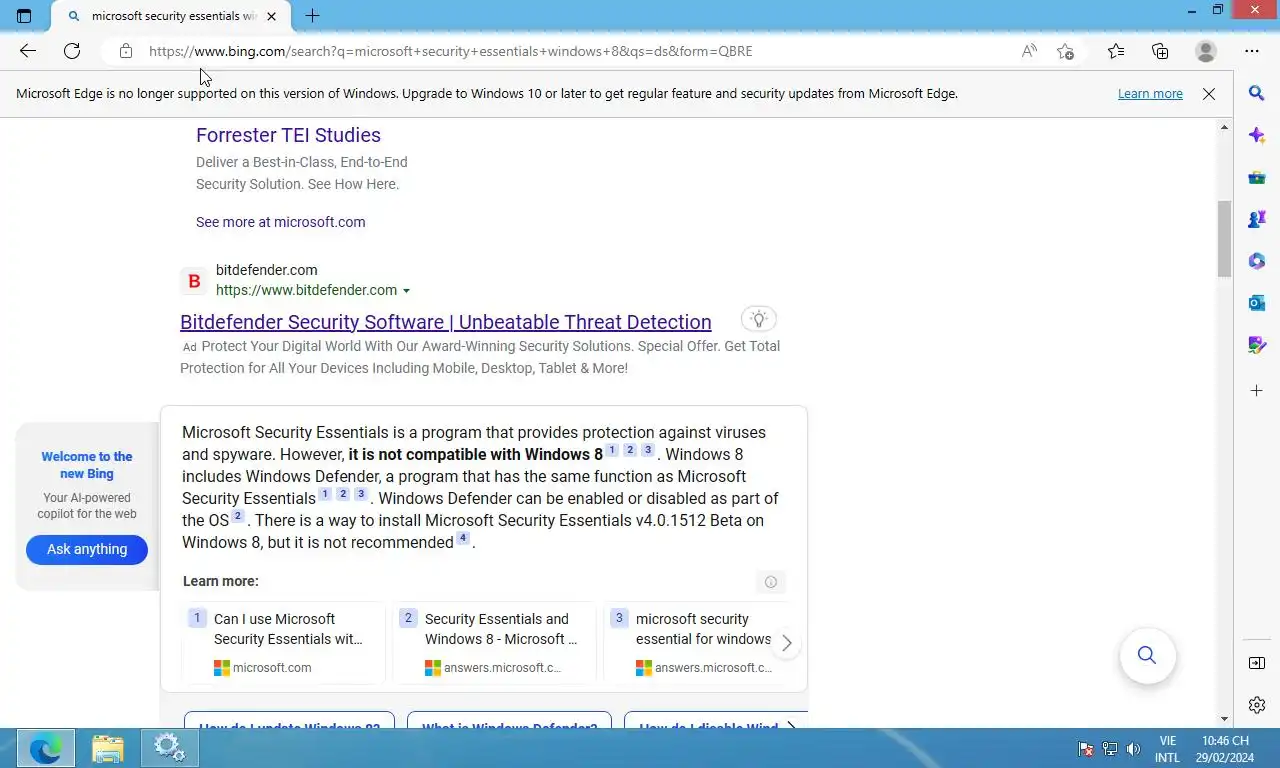Open the sidebar icon just below Outlook
This screenshot has width=1280, height=768.
1257,345
